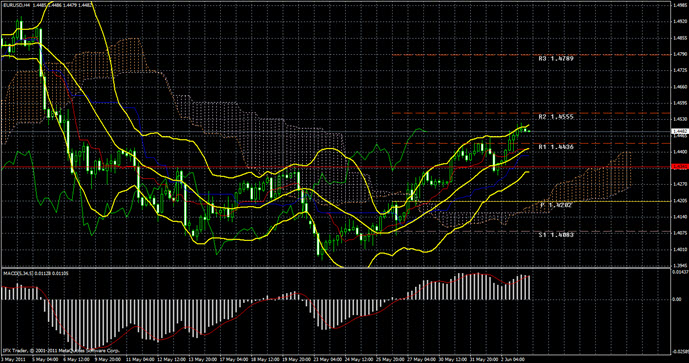Click the 11 May 04:00 time label
Screen dimensions: 689x363
140,359
